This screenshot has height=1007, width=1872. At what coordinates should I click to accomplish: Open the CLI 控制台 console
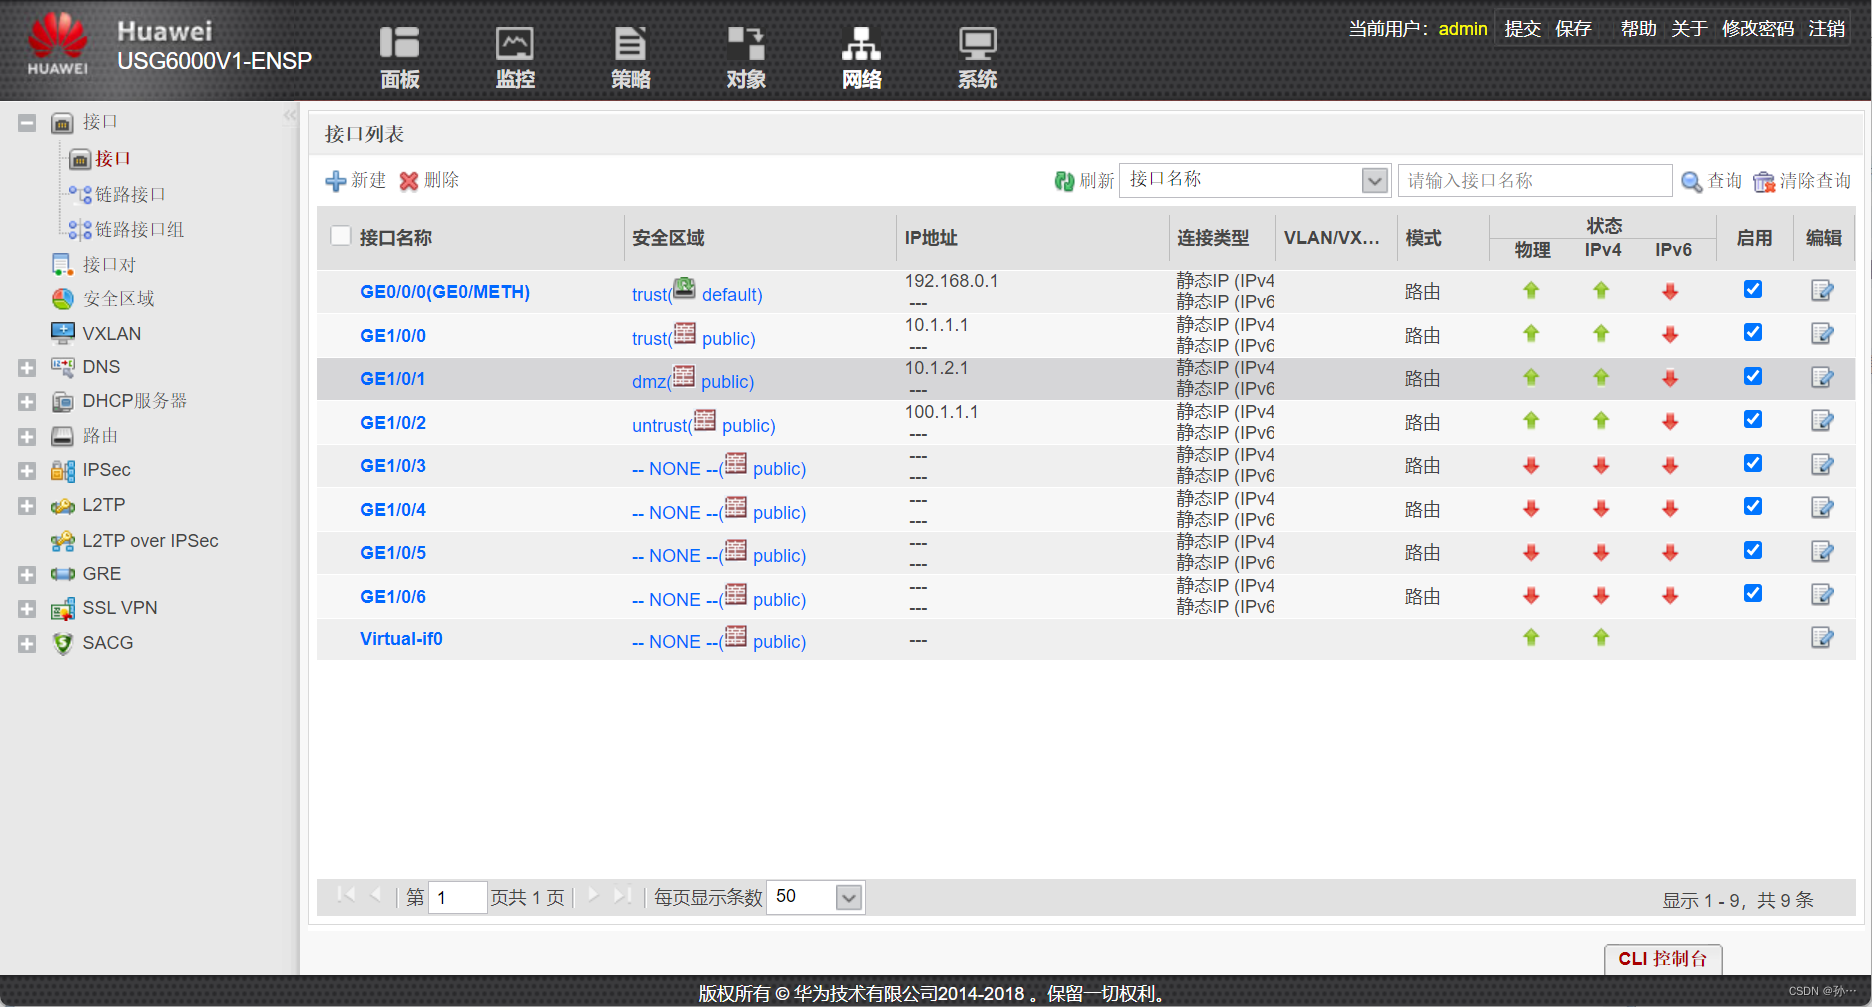tap(1662, 958)
